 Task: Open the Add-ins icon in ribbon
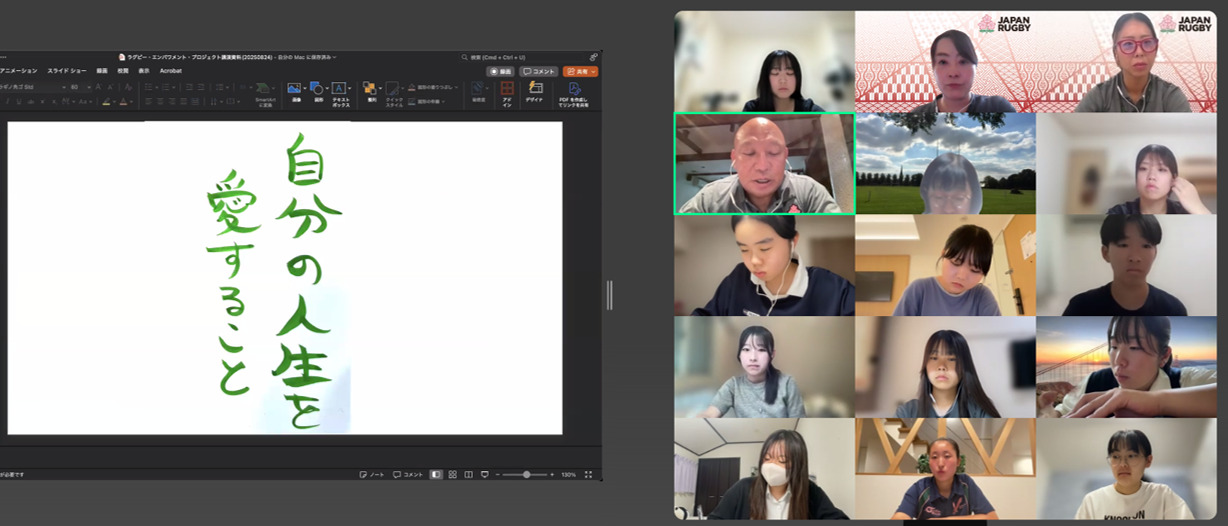pos(507,91)
